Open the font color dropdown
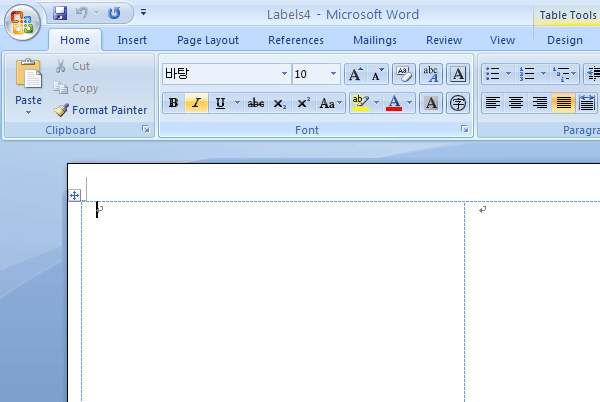This screenshot has height=402, width=600. pos(409,103)
